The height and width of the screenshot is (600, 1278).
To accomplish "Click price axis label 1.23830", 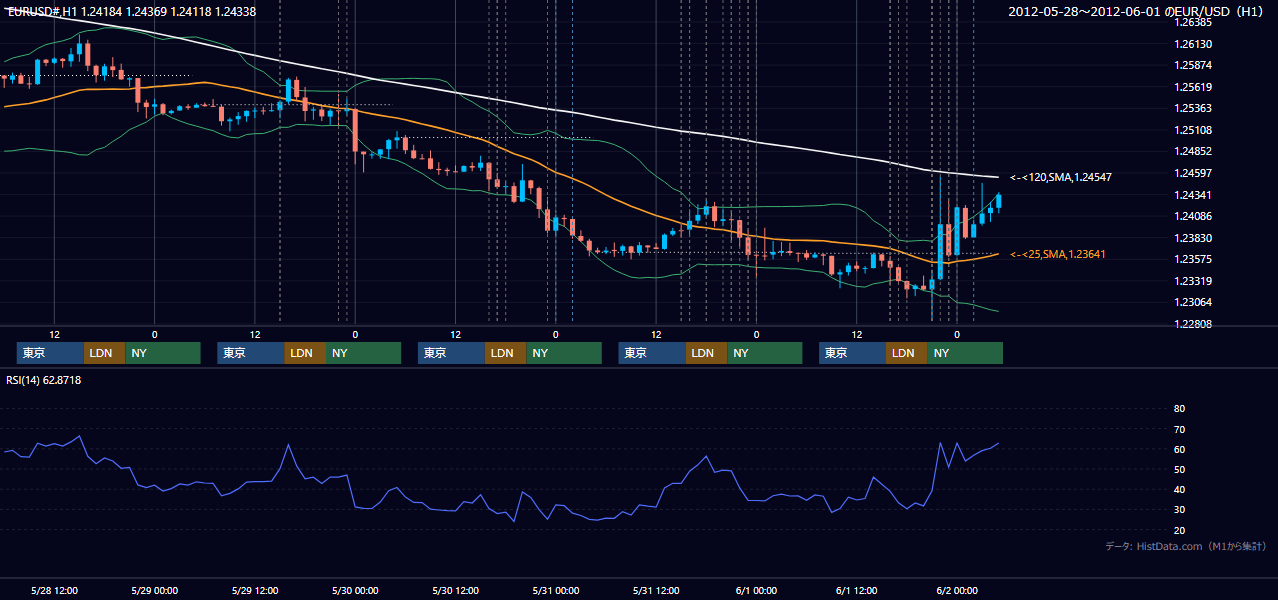I will [x=1193, y=238].
